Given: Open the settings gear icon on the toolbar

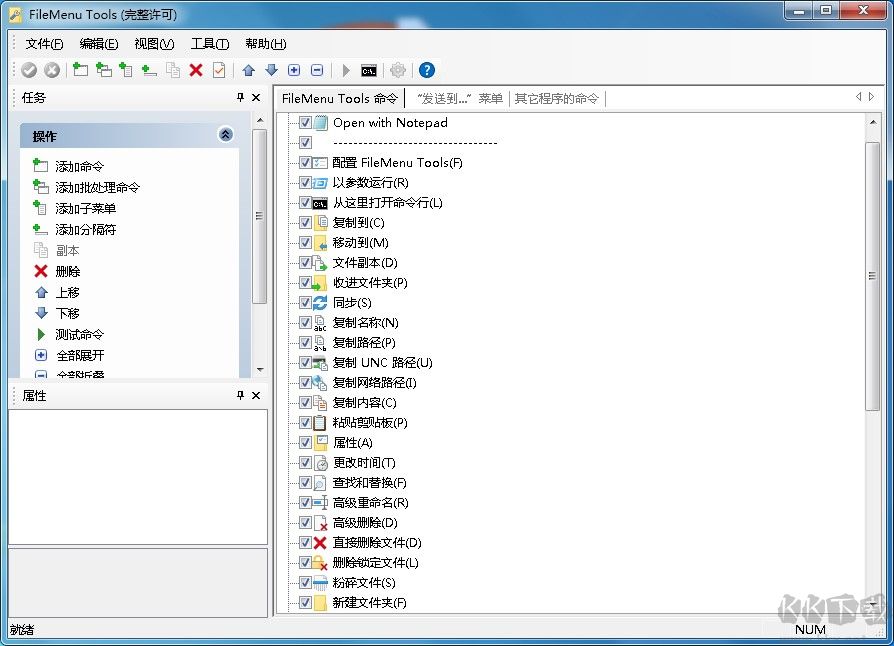Looking at the screenshot, I should click(397, 70).
